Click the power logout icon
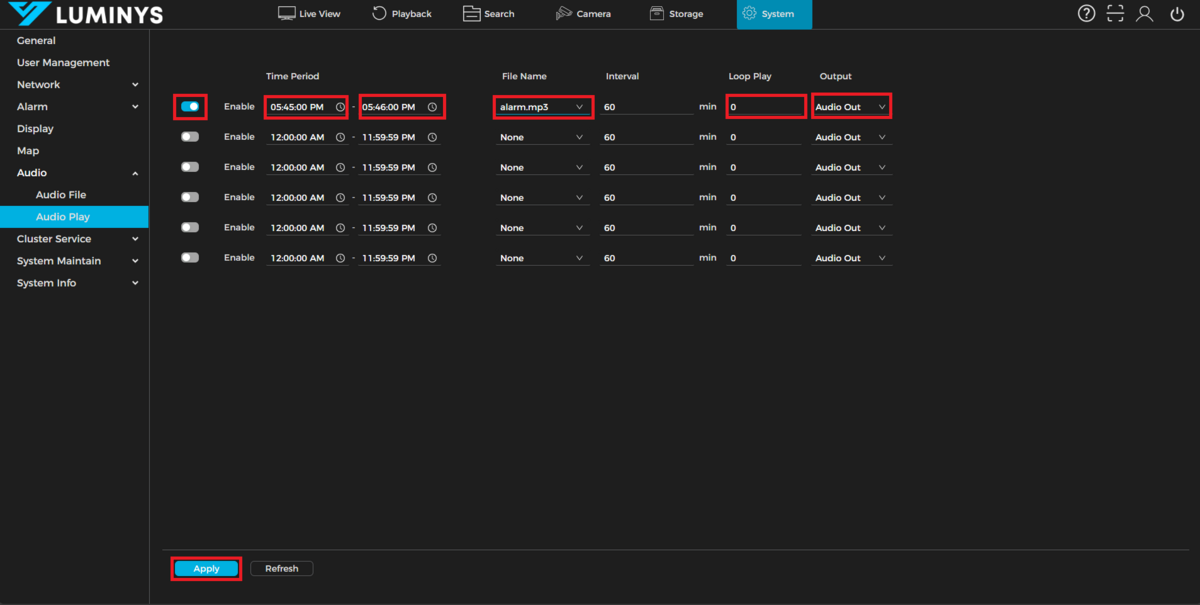The width and height of the screenshot is (1200, 605). click(x=1176, y=14)
